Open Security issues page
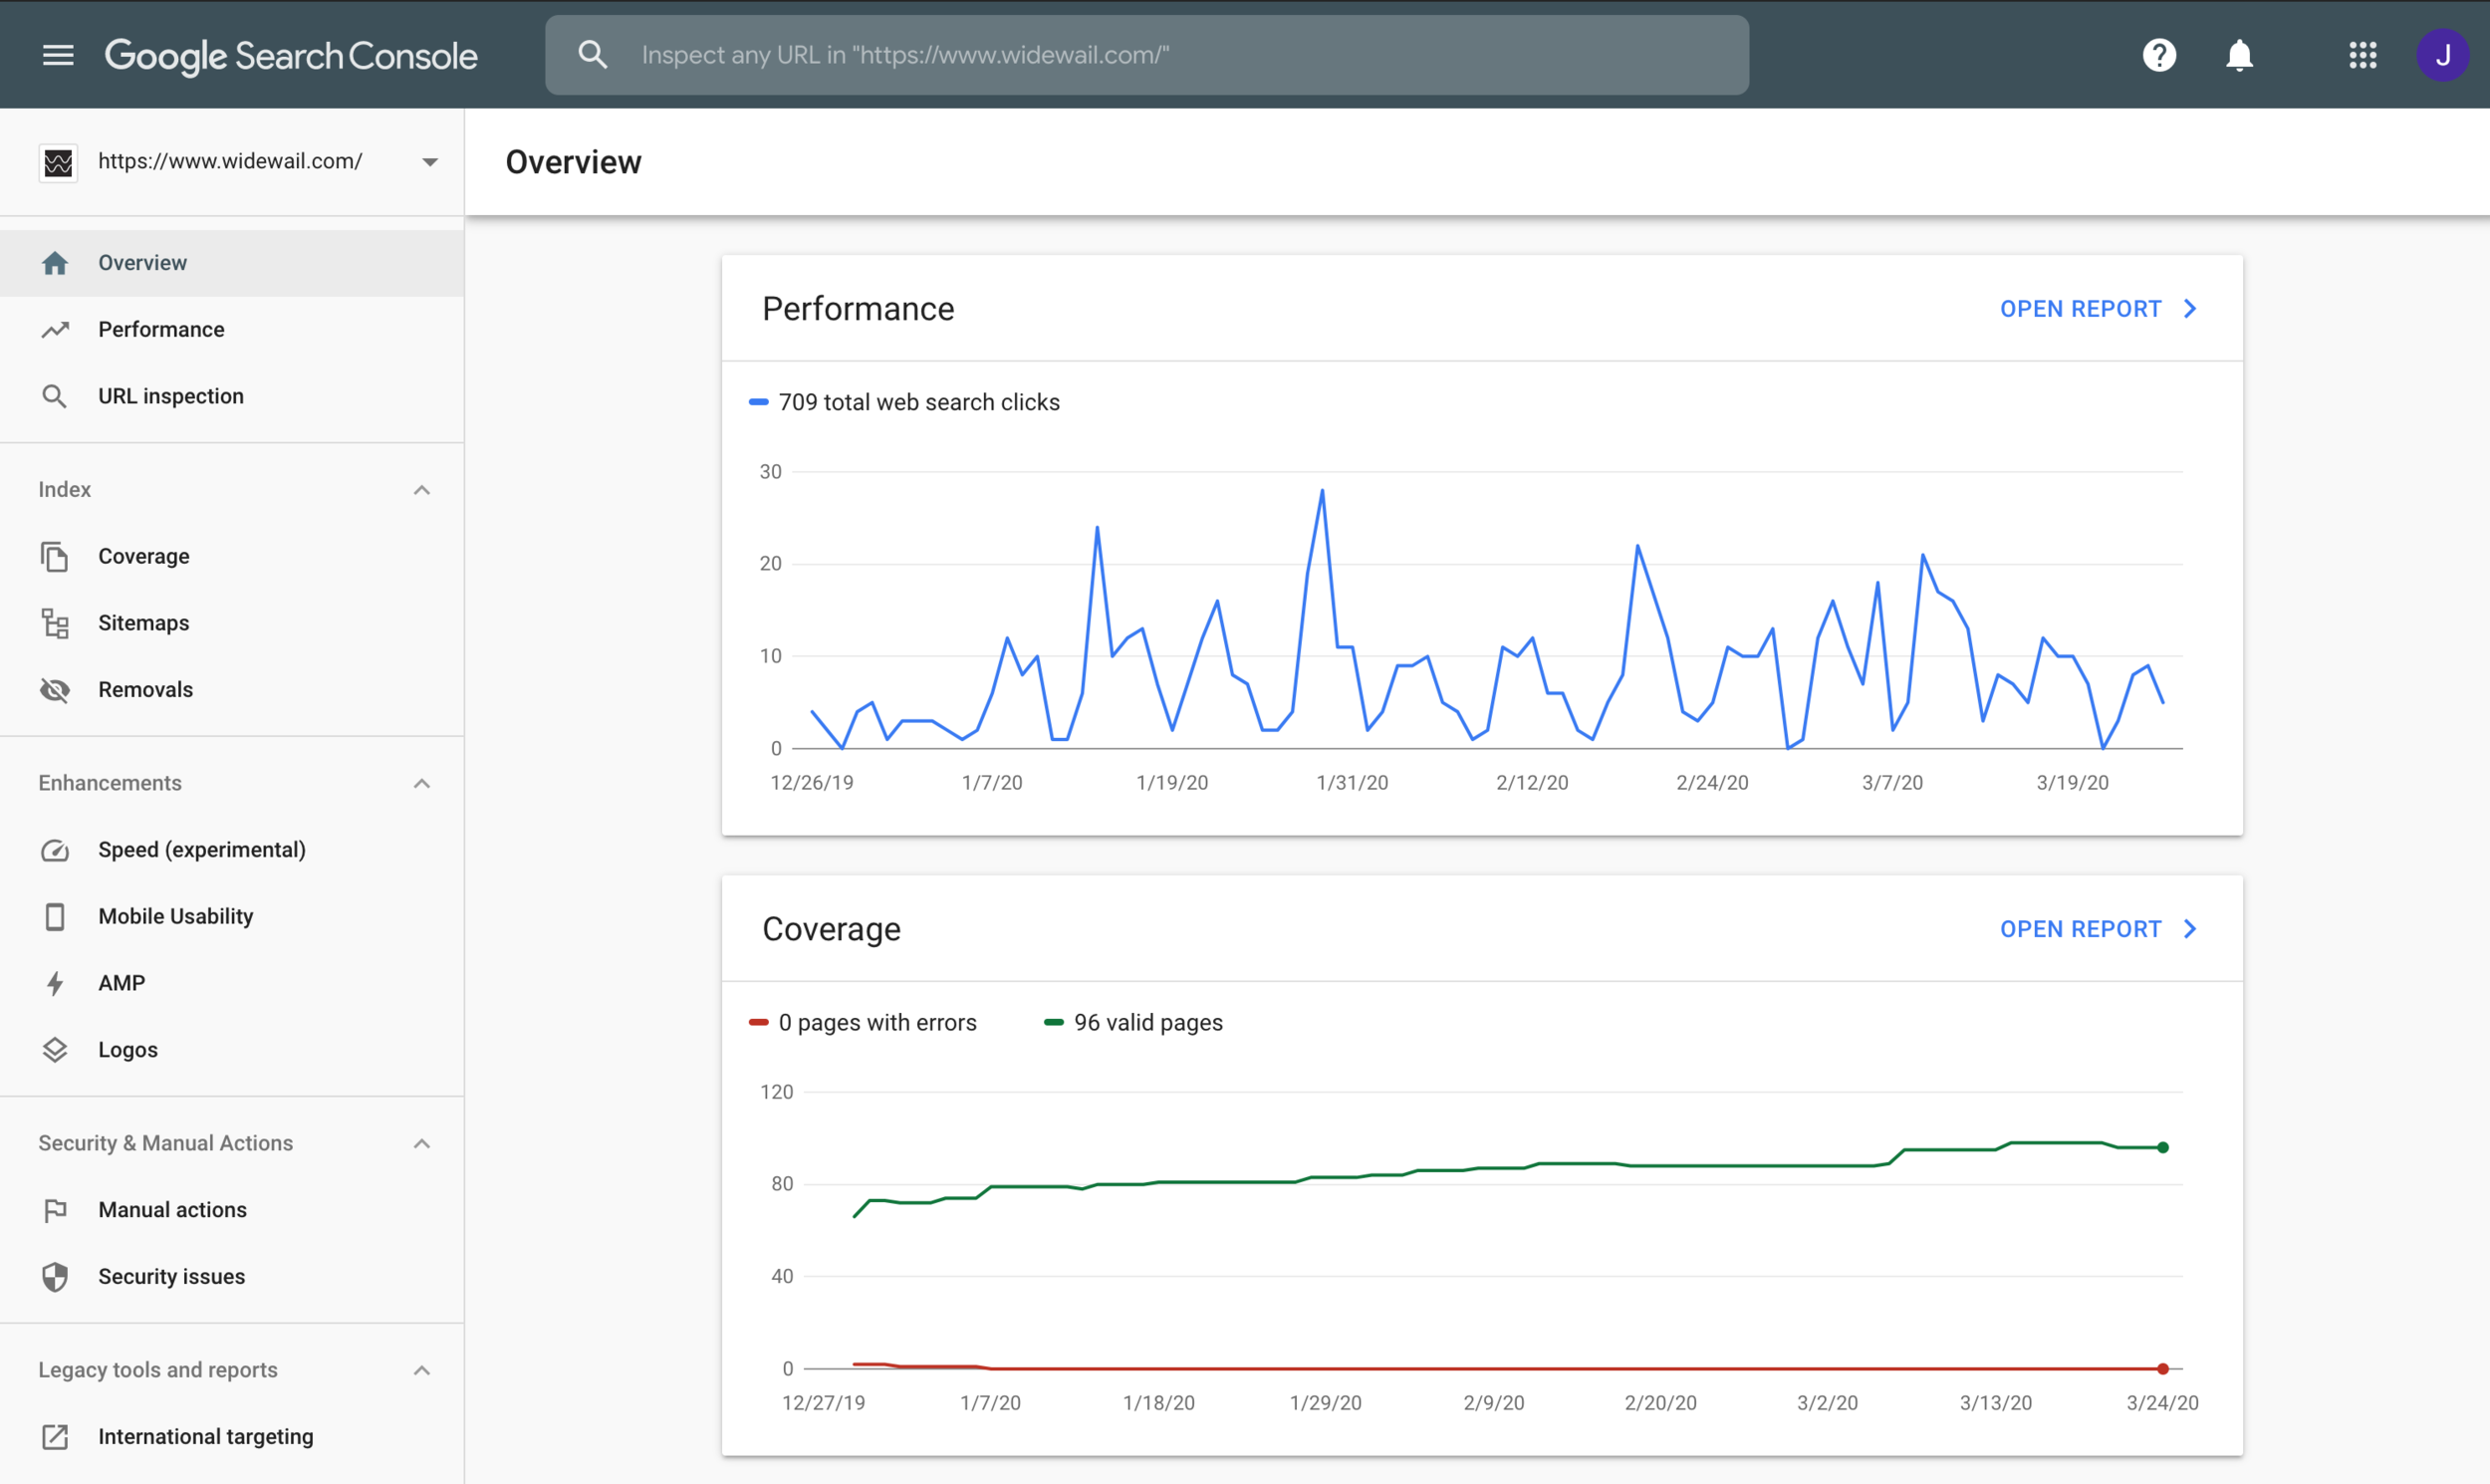The height and width of the screenshot is (1484, 2490). (232, 1277)
